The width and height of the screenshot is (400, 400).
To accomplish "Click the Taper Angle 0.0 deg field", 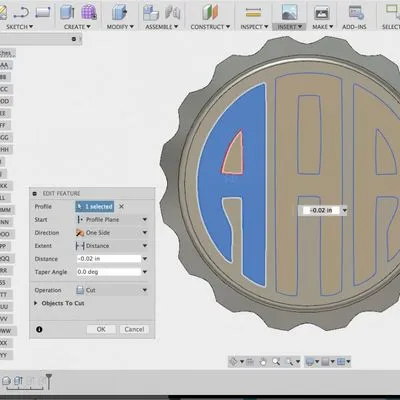I will [109, 272].
